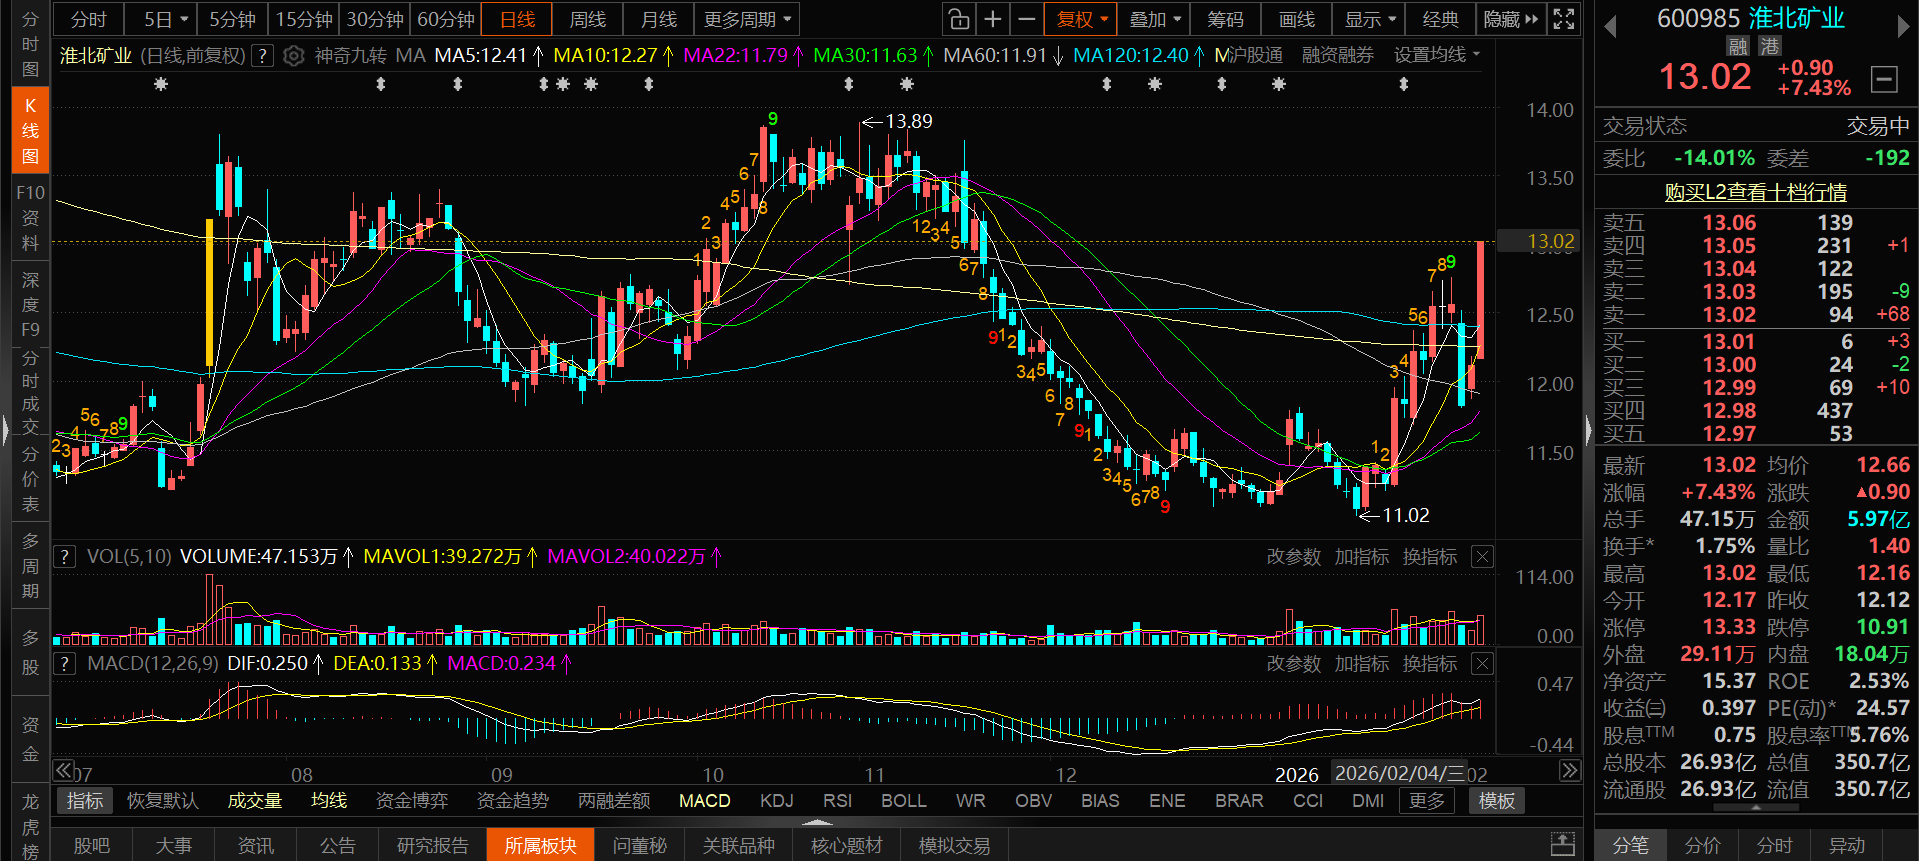Open MA settings gear icon

293,56
